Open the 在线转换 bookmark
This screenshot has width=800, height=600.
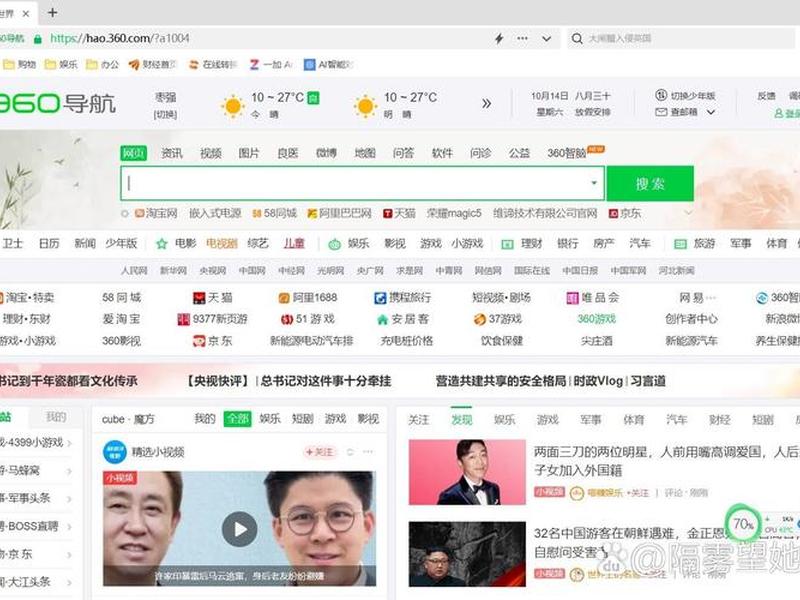click(x=213, y=64)
